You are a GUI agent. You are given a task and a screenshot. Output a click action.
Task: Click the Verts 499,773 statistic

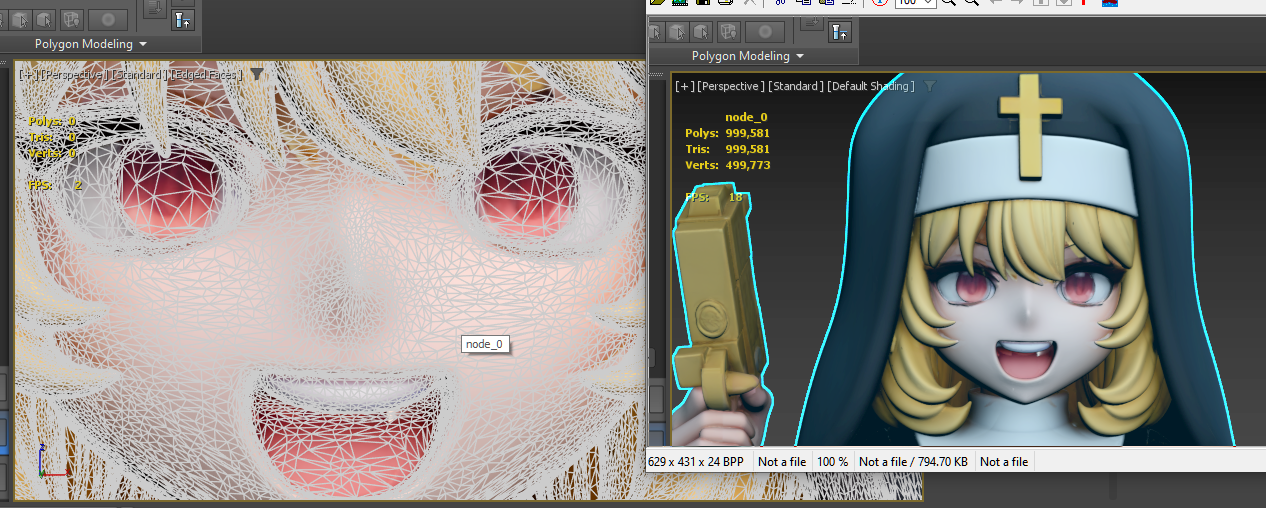[x=727, y=165]
